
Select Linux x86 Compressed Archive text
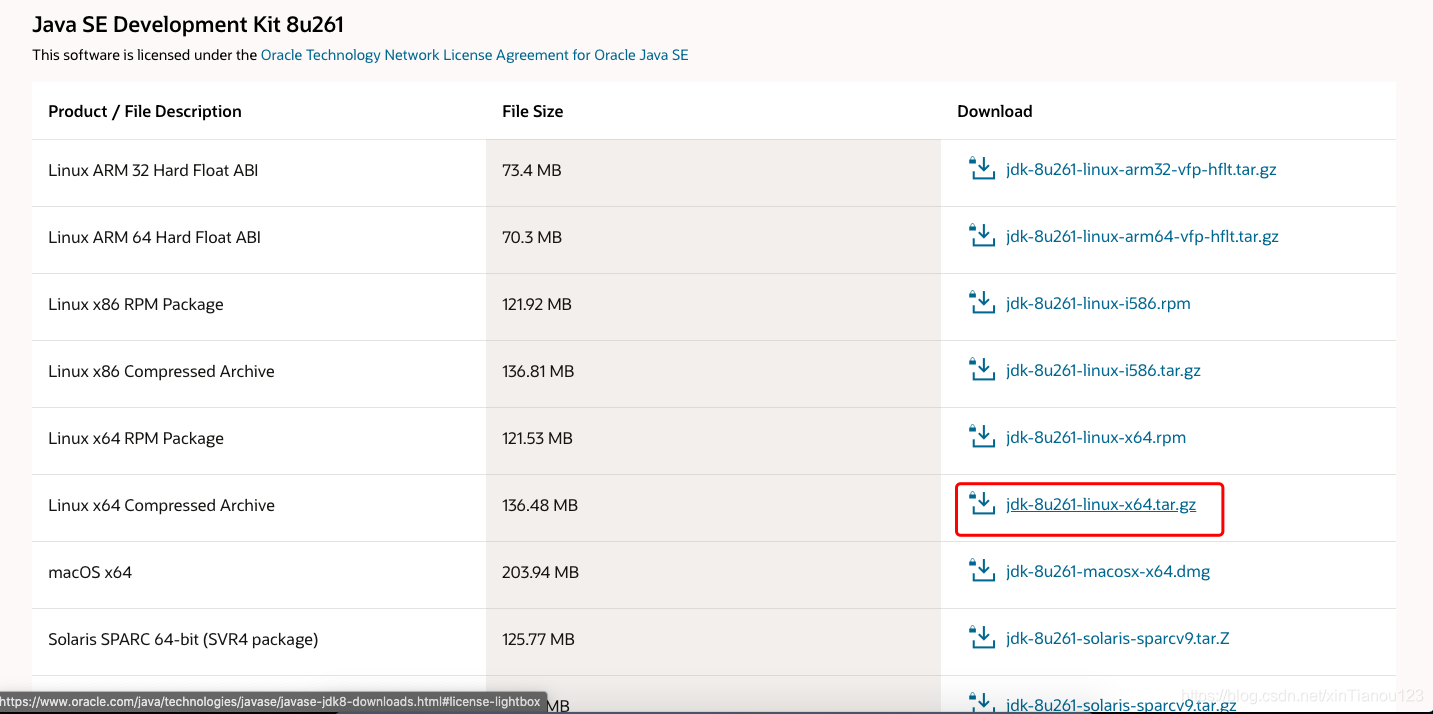coord(161,371)
